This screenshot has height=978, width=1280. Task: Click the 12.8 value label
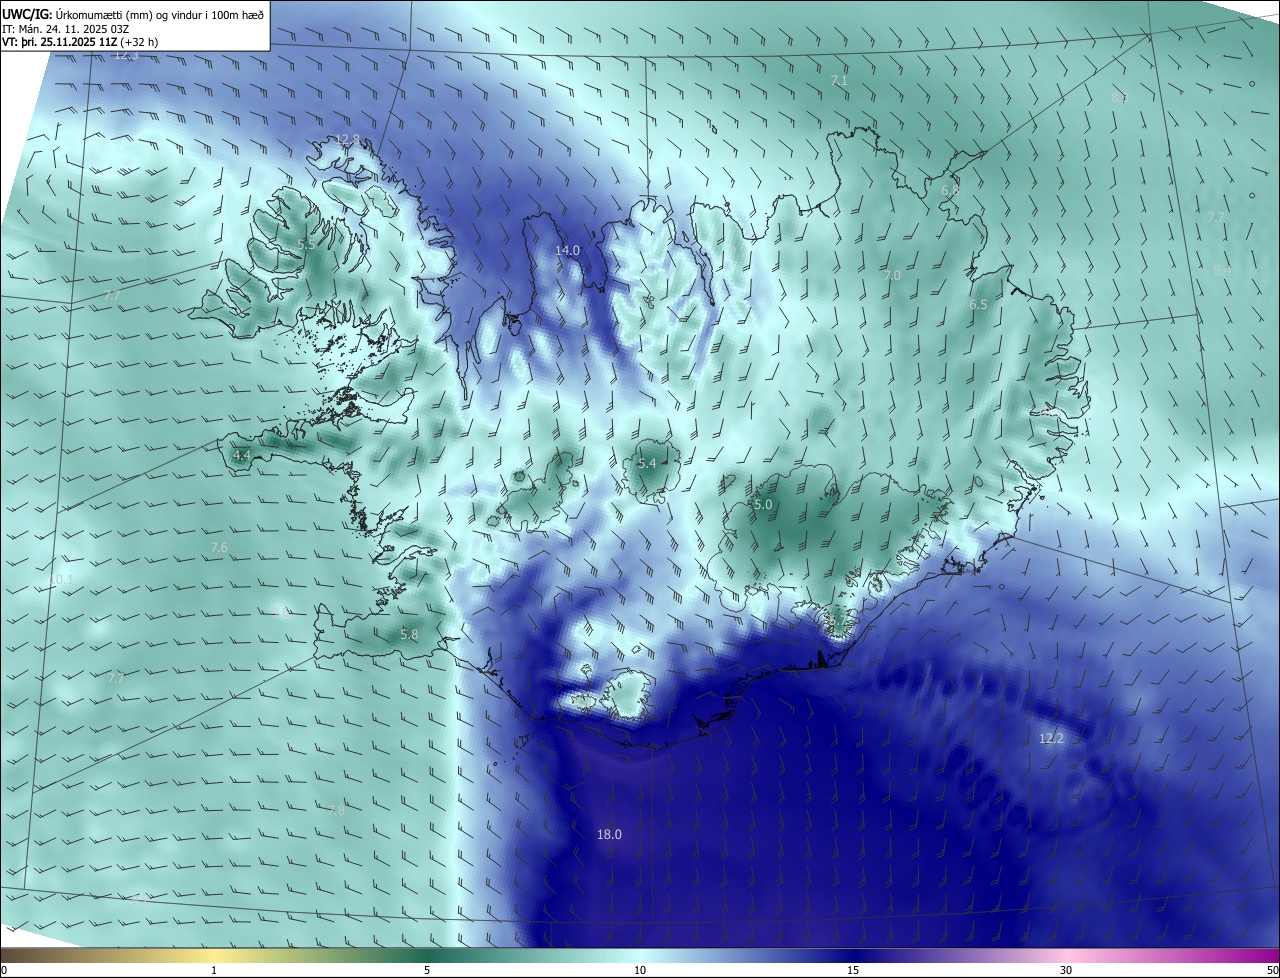coord(347,139)
